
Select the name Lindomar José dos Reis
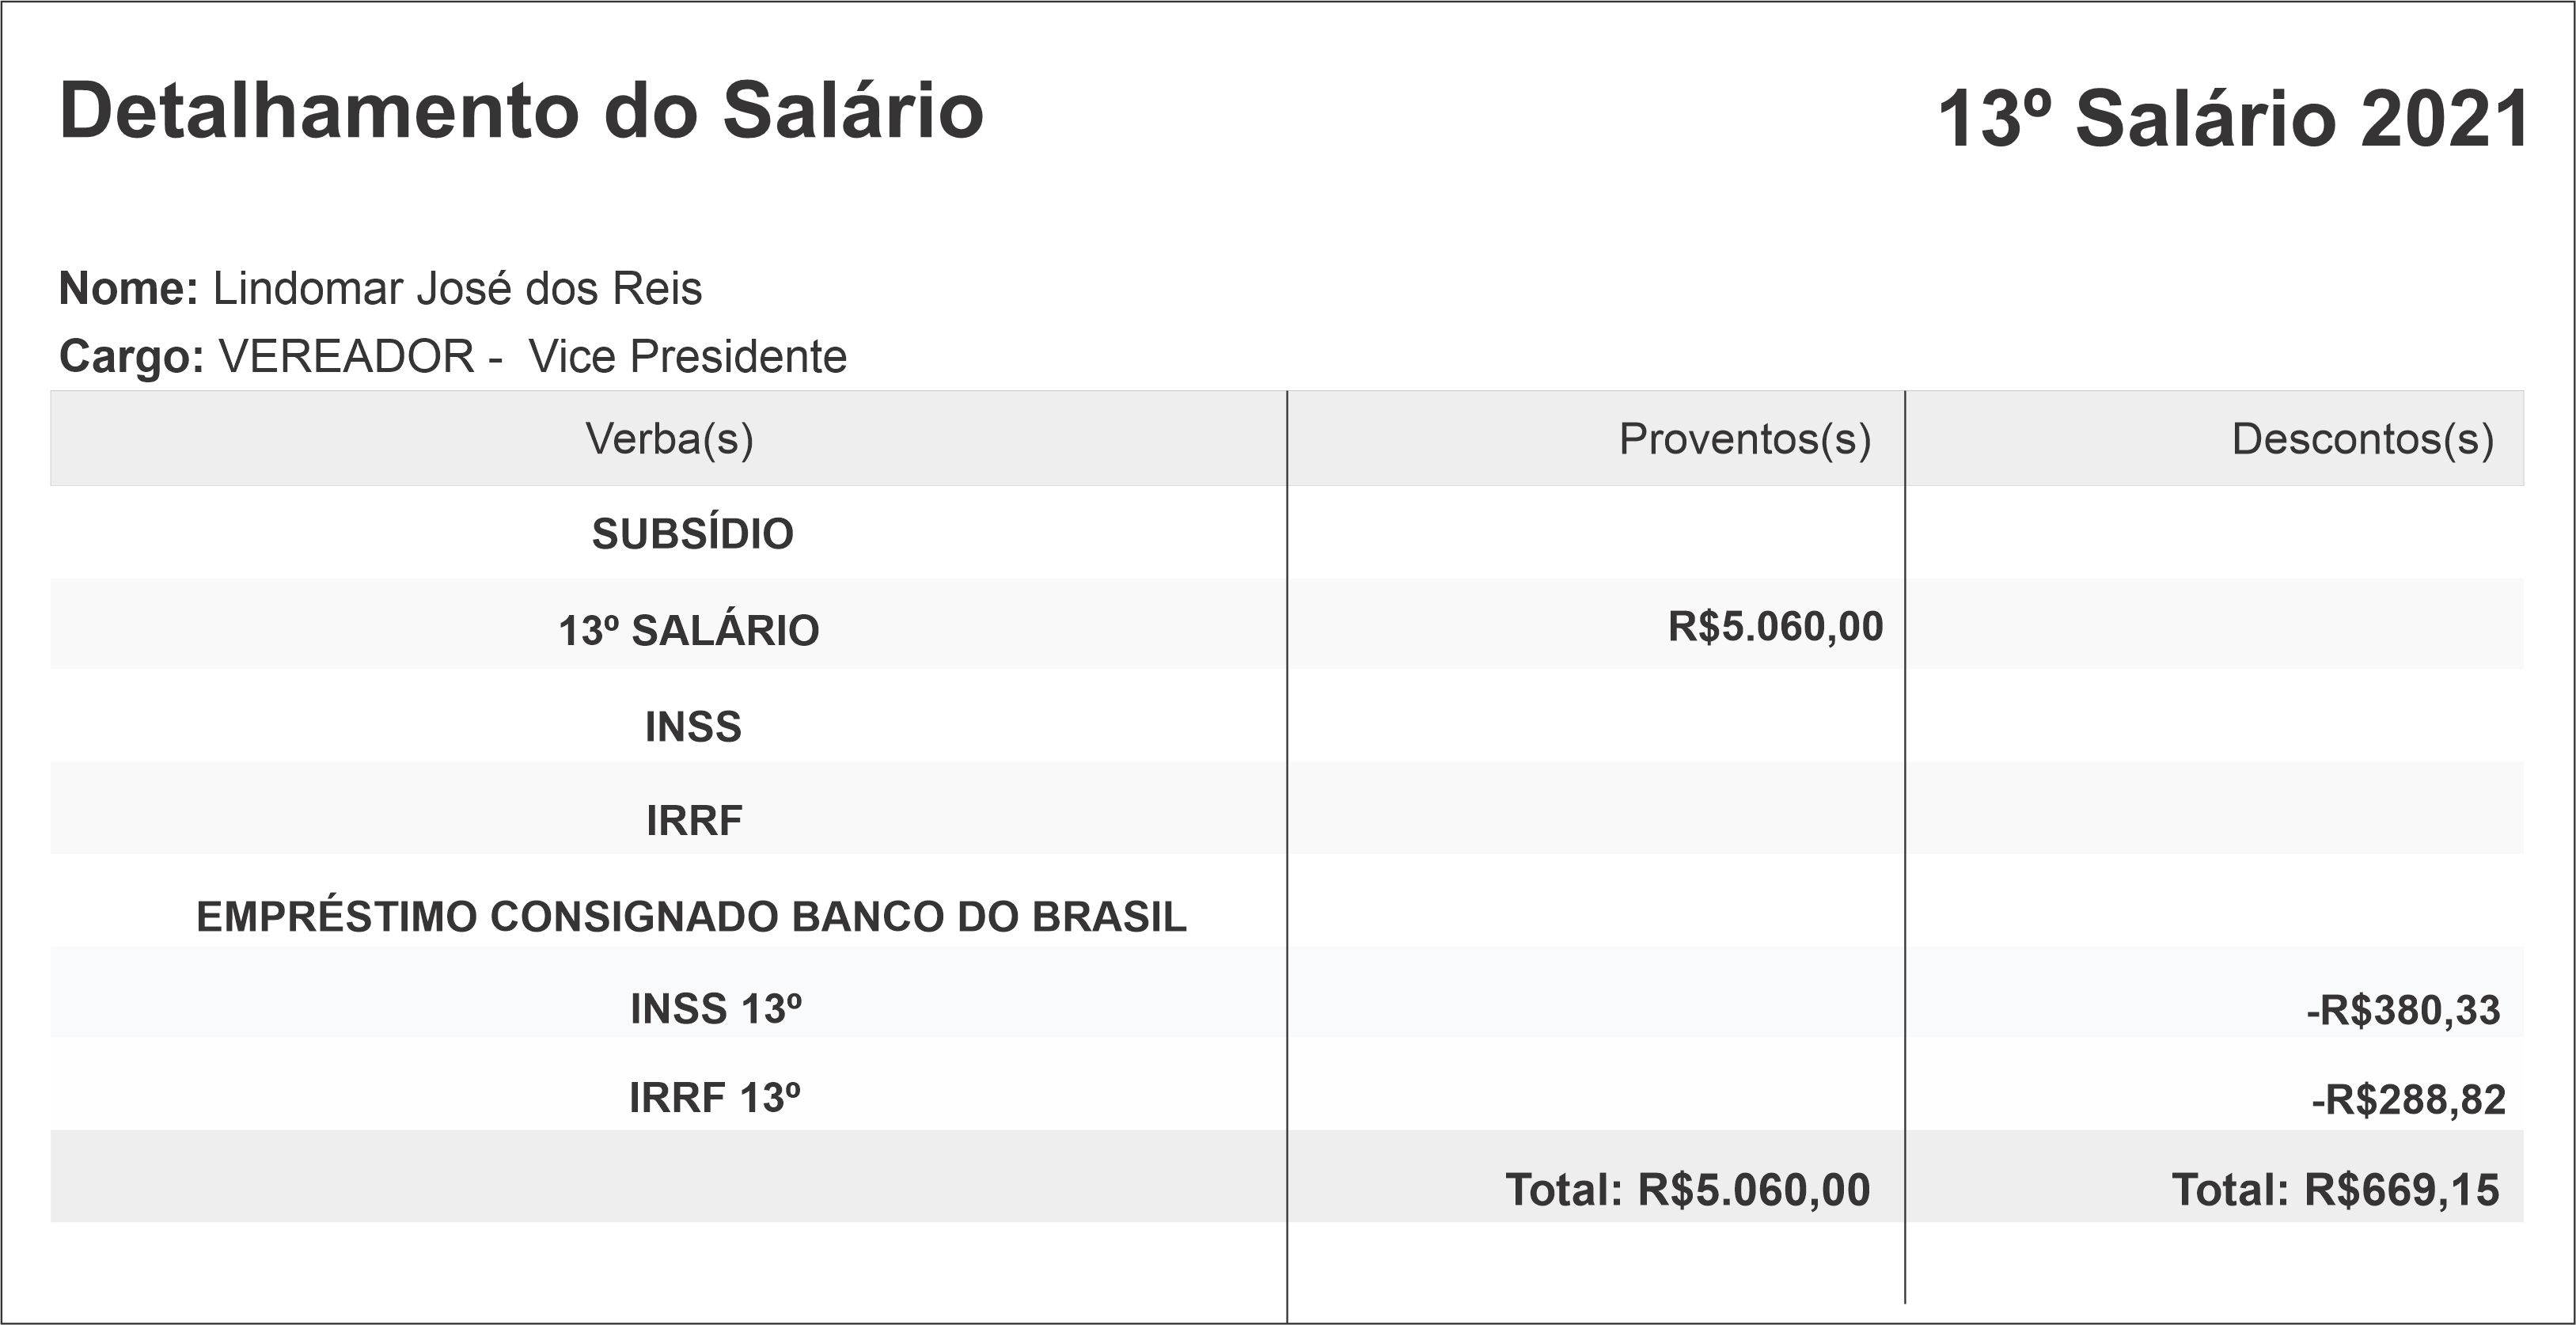(457, 289)
